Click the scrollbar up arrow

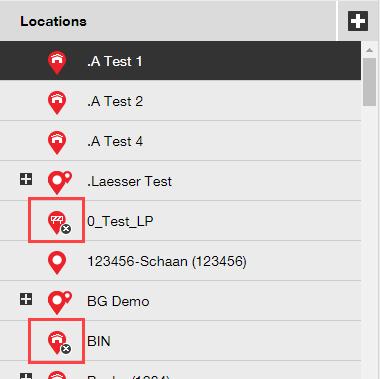click(369, 50)
